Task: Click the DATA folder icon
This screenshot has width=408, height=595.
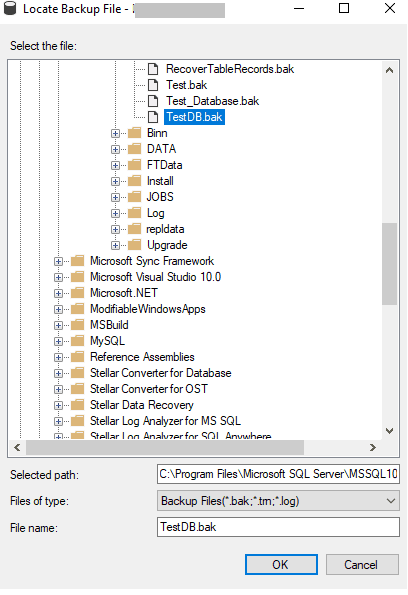Action: coord(134,149)
